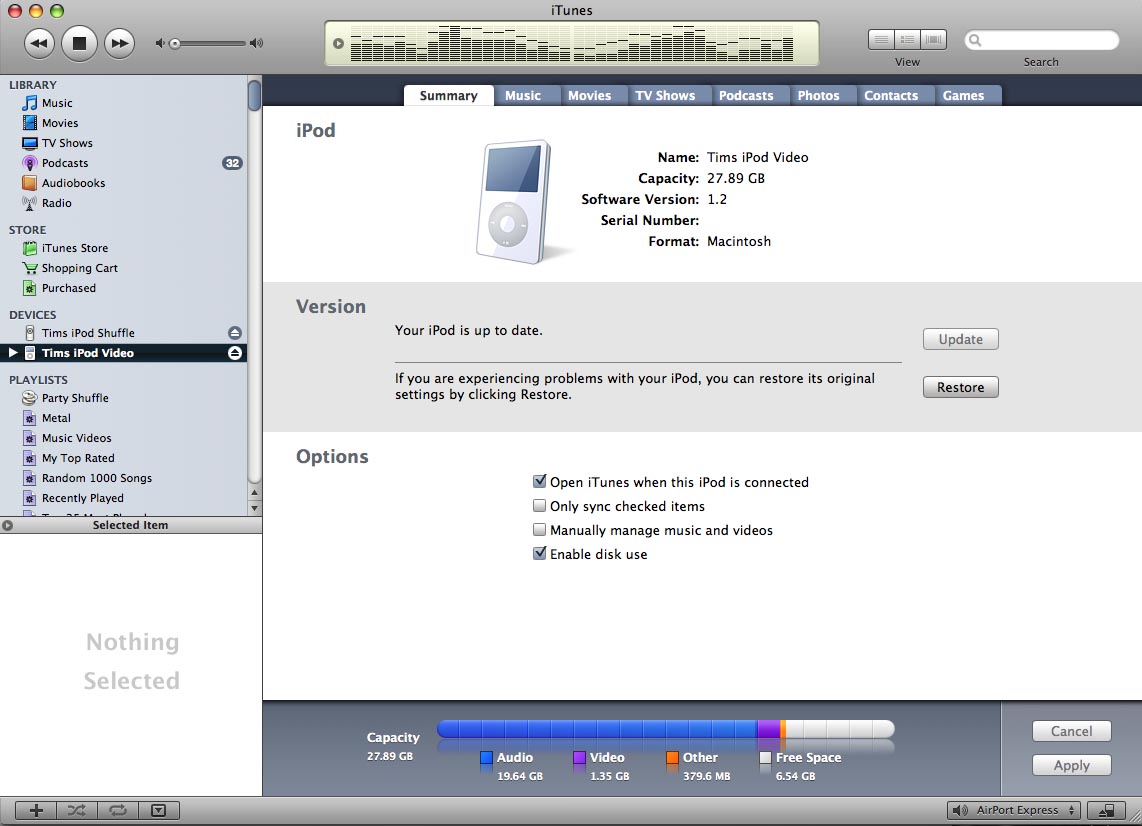The image size is (1142, 826).
Task: Adjust the volume slider knob
Action: click(175, 44)
